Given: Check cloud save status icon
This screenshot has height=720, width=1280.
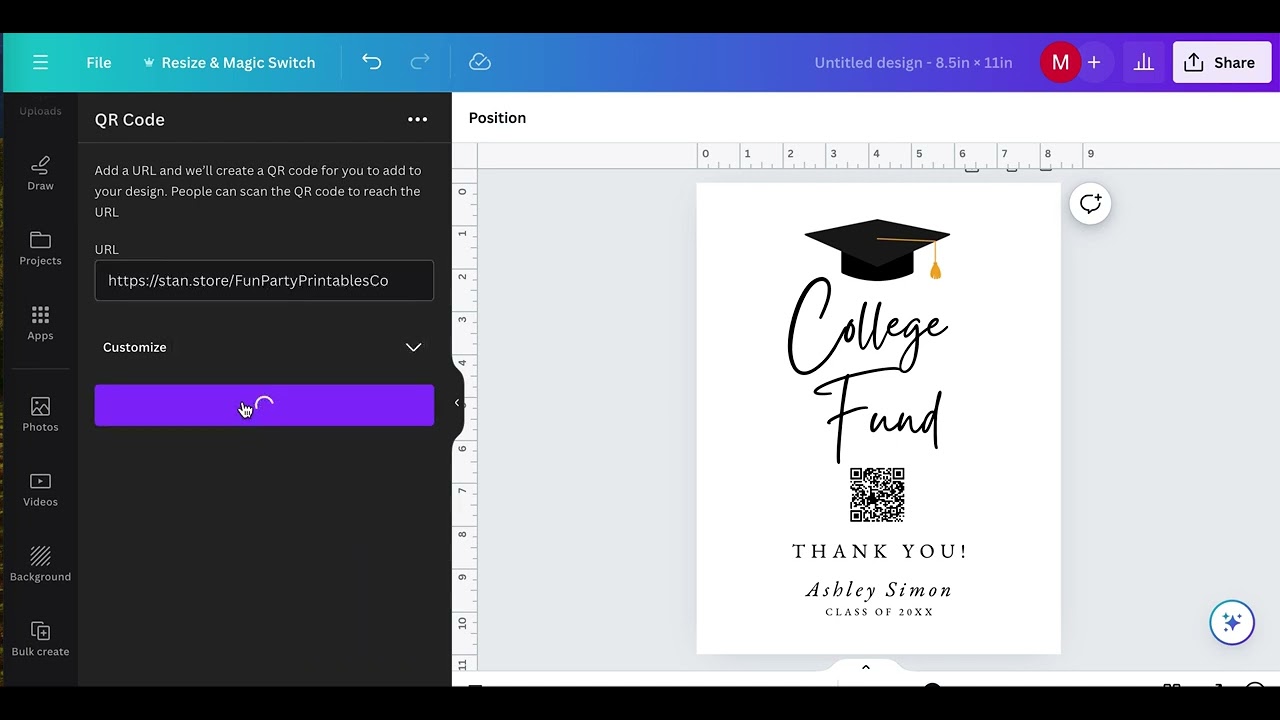Looking at the screenshot, I should pyautogui.click(x=480, y=62).
